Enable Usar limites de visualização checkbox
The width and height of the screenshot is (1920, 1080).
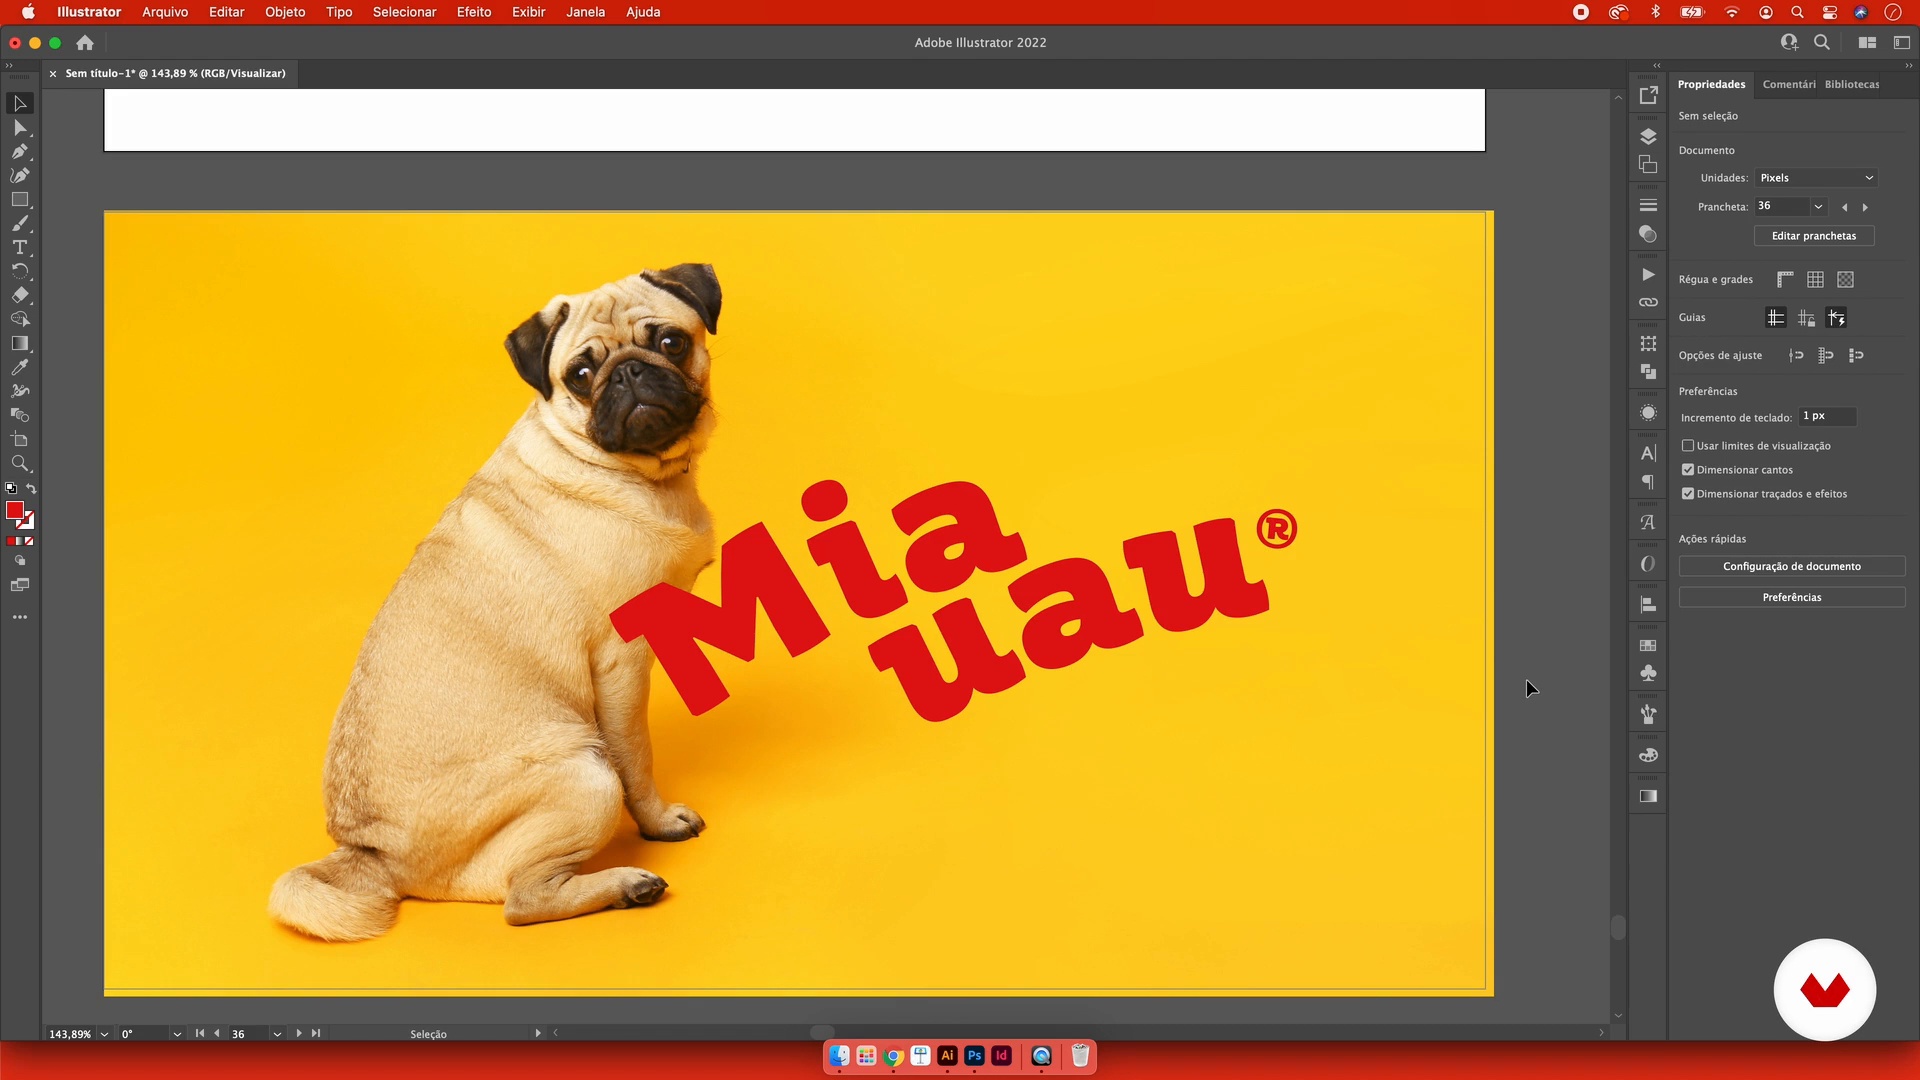(x=1688, y=446)
